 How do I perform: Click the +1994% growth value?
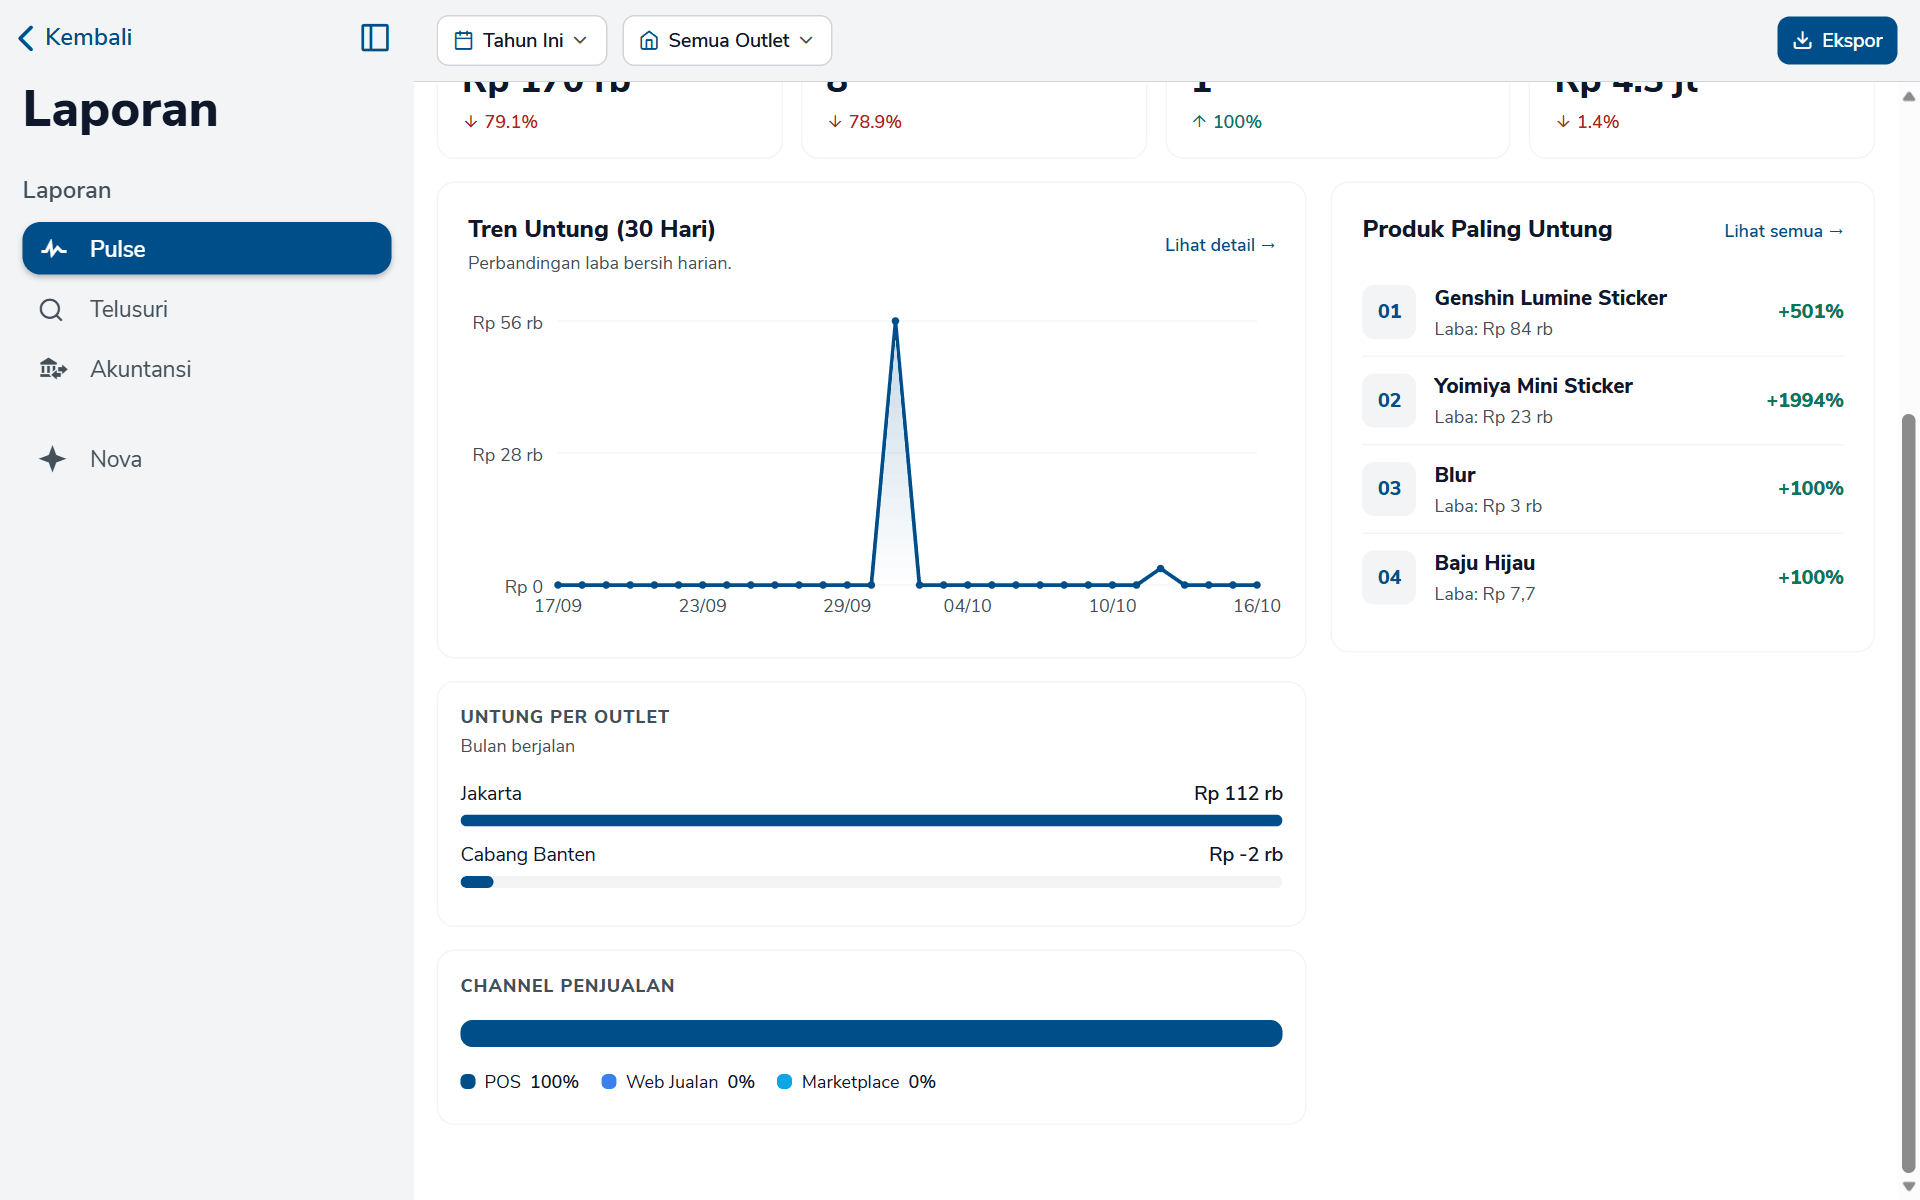[1805, 400]
